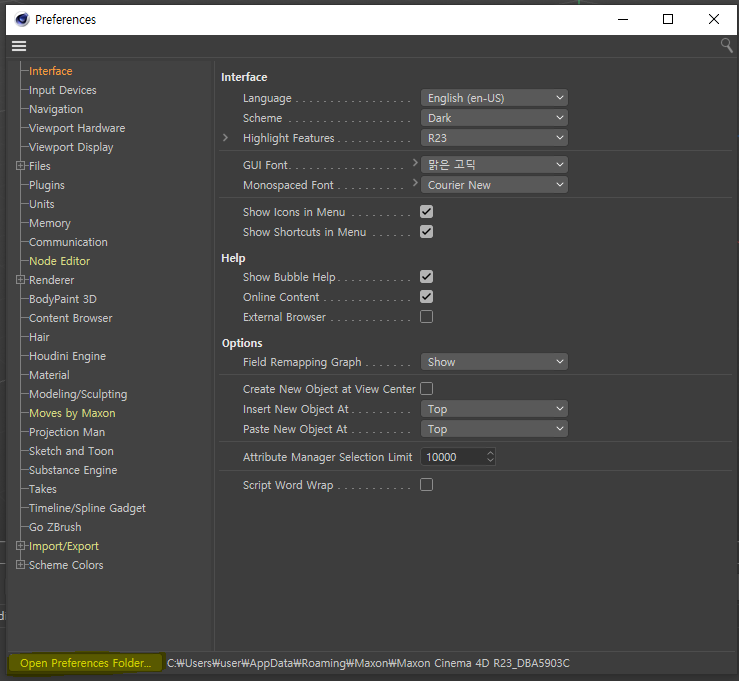The width and height of the screenshot is (739, 681).
Task: Select Input Devices category
Action: [63, 90]
